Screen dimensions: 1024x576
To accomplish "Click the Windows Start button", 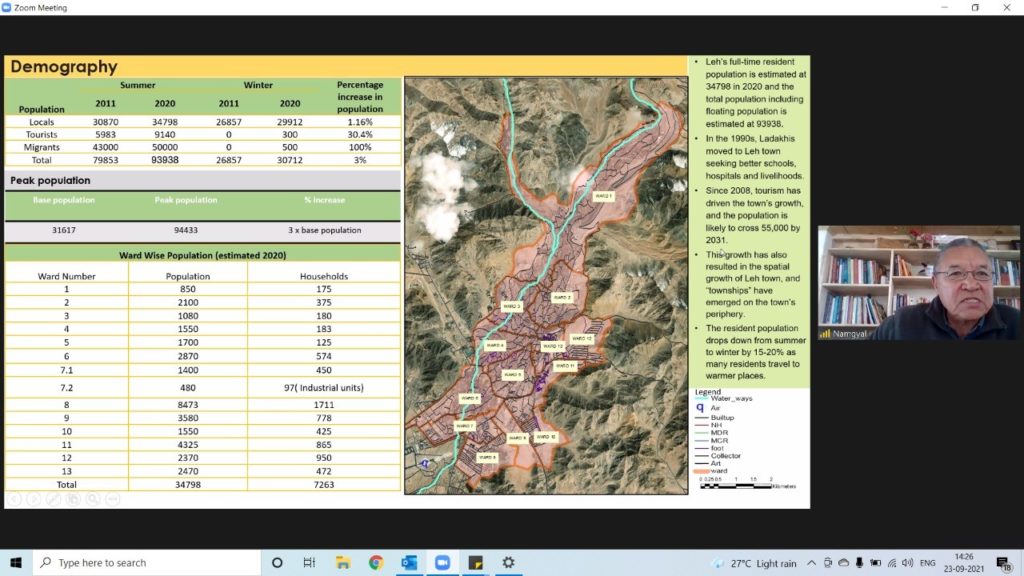I will point(16,563).
